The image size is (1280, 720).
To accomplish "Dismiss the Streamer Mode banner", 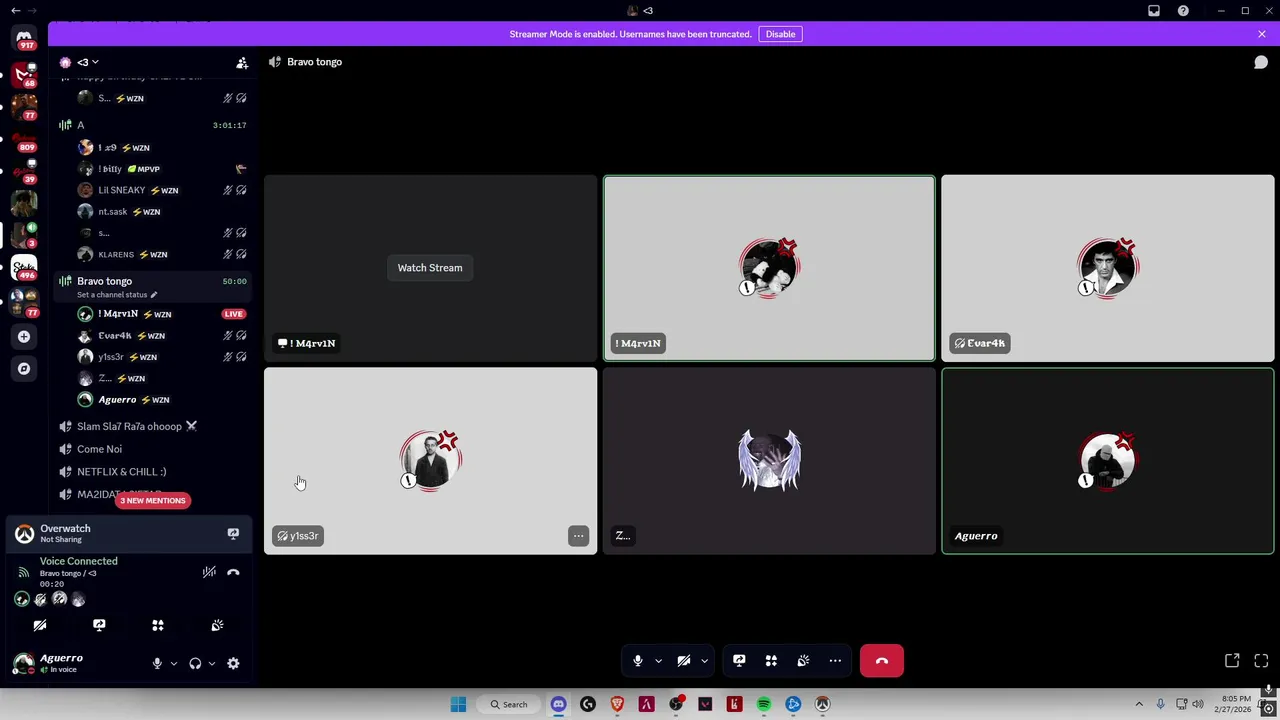I will coord(1262,34).
